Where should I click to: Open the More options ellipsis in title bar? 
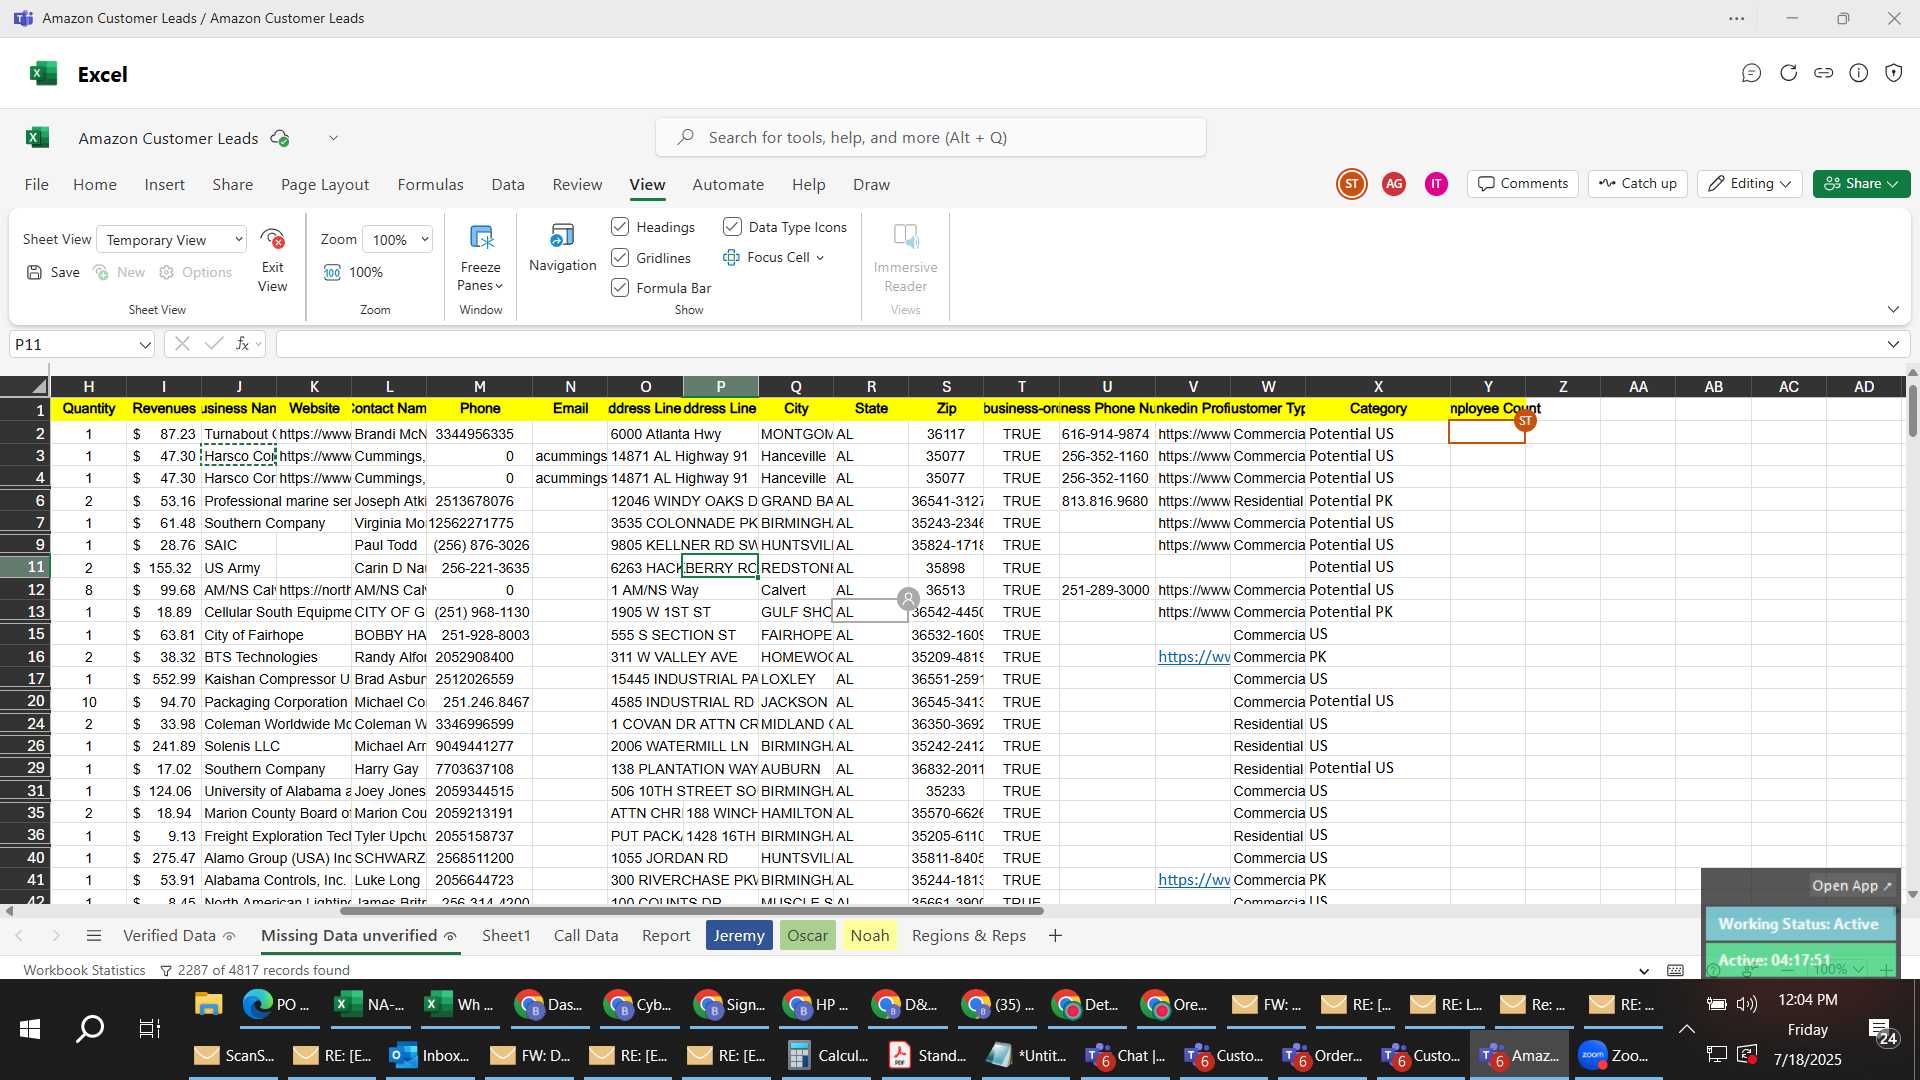(x=1737, y=19)
